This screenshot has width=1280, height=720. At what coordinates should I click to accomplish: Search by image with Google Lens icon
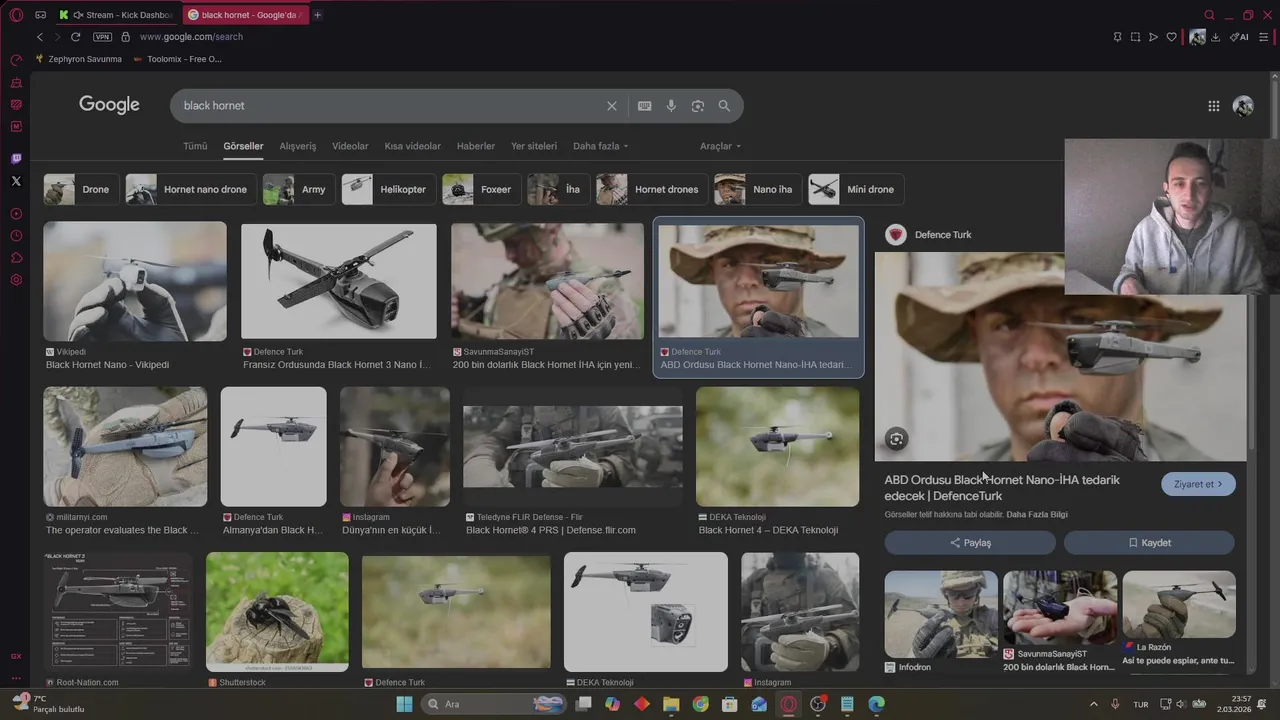coord(698,106)
